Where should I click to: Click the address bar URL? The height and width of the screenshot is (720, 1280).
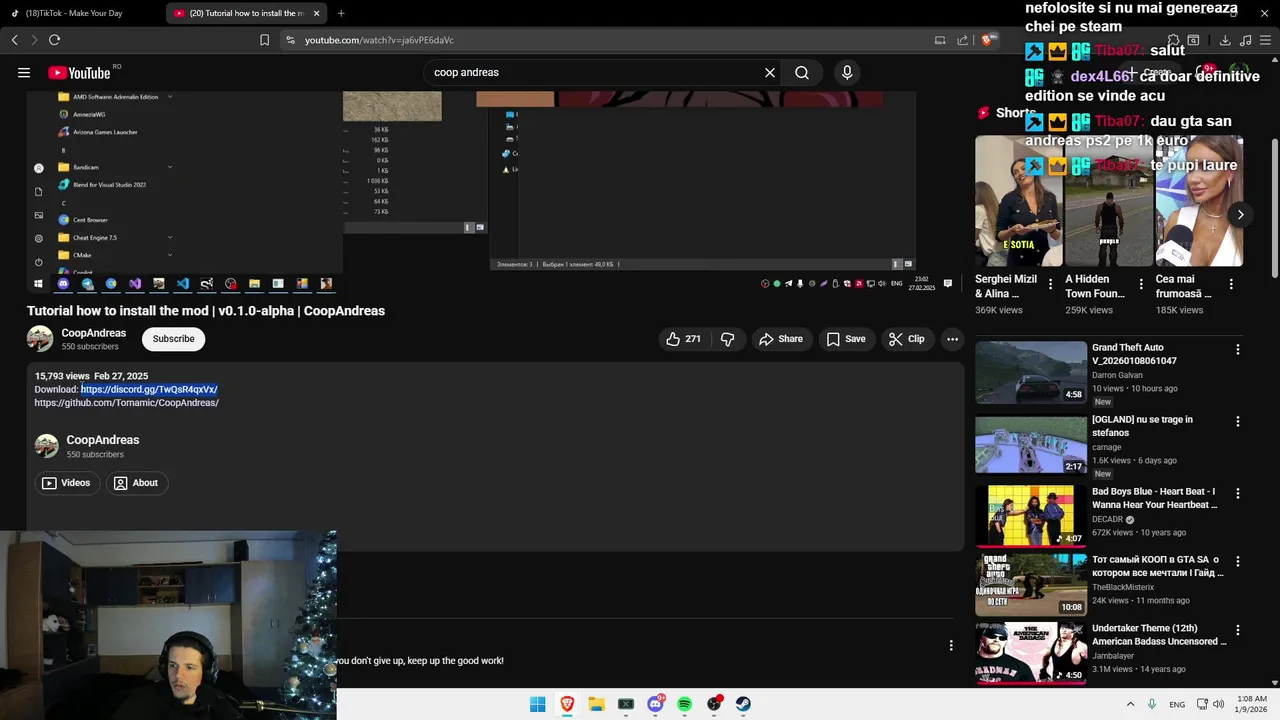click(x=379, y=40)
